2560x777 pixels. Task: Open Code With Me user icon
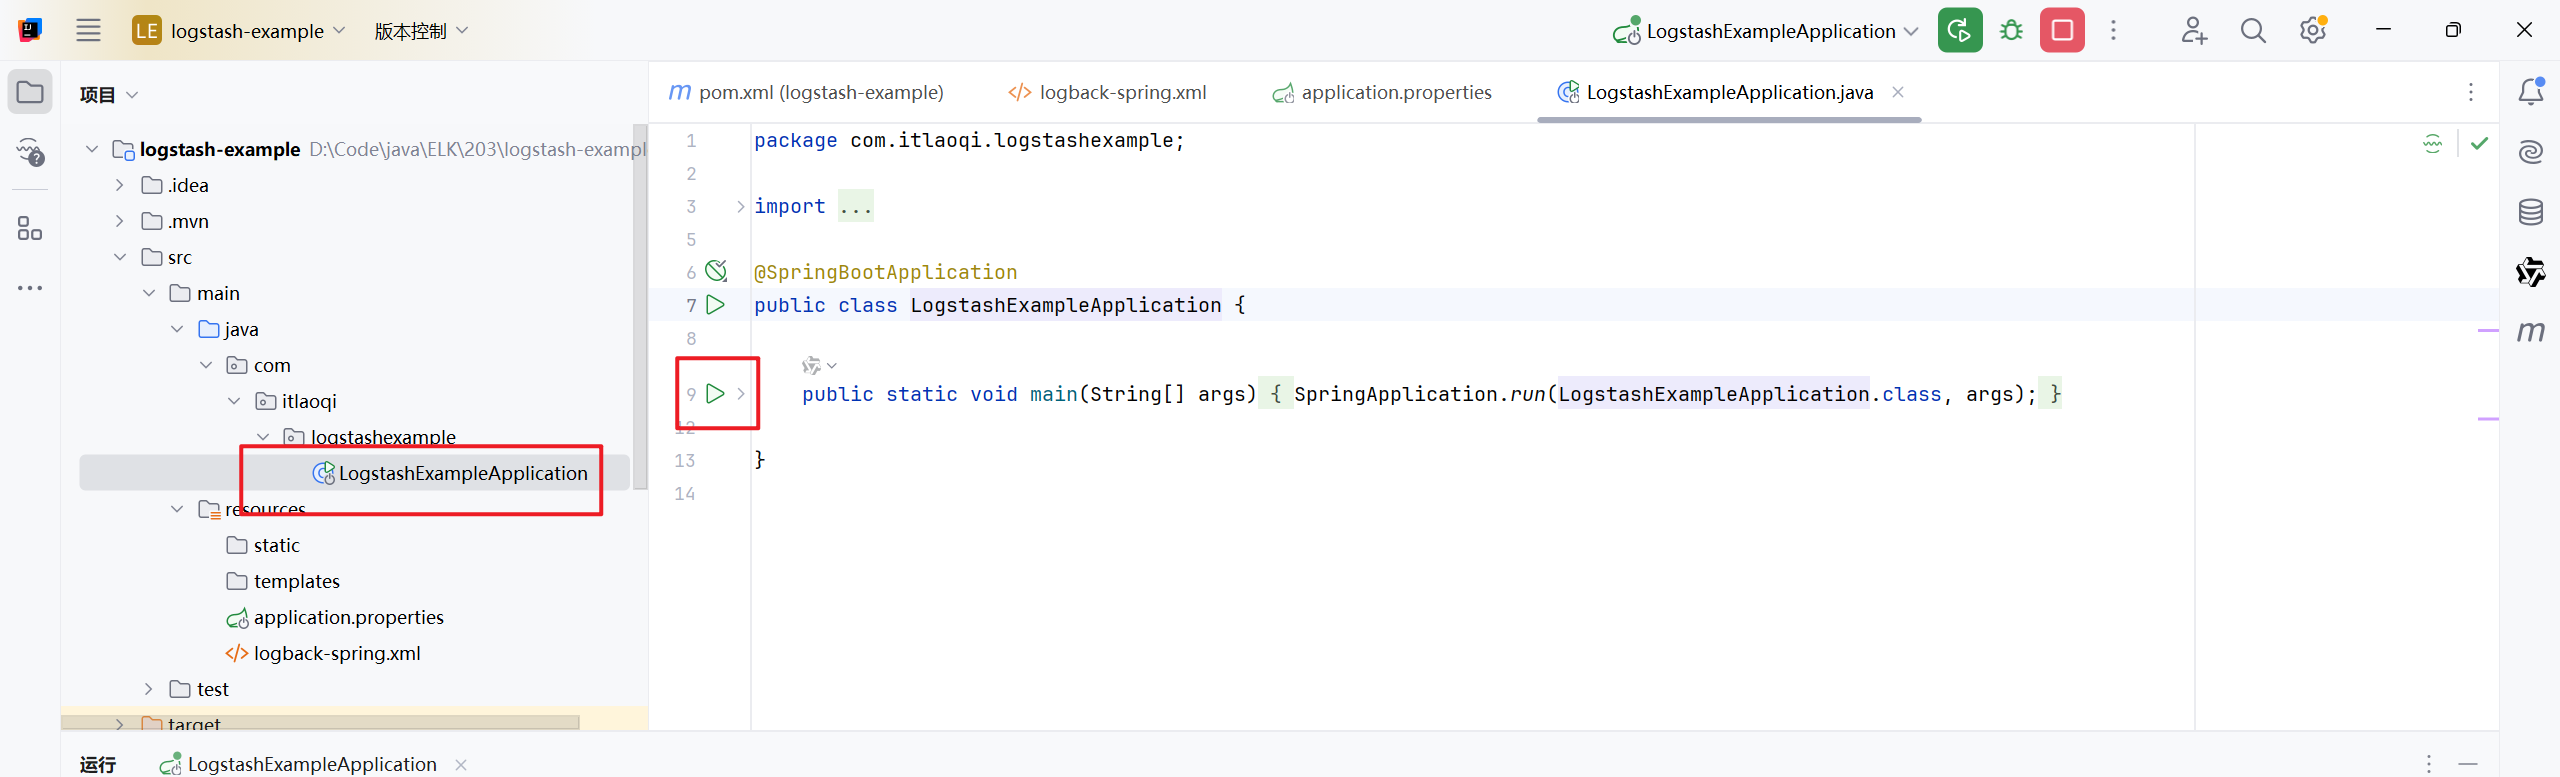2193,30
